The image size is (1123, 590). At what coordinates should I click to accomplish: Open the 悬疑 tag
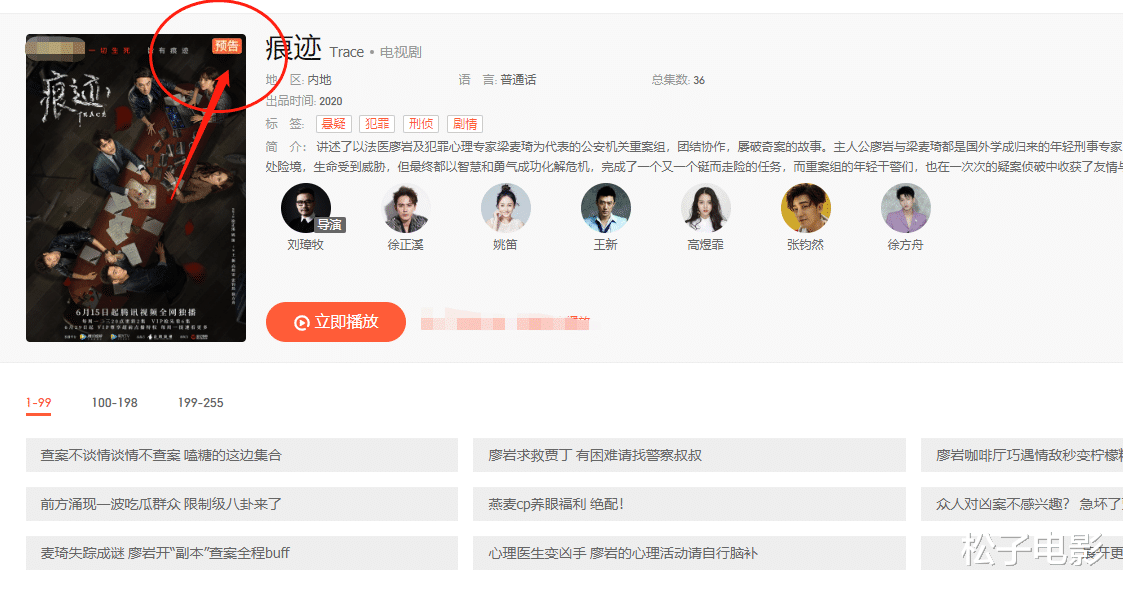pos(333,123)
